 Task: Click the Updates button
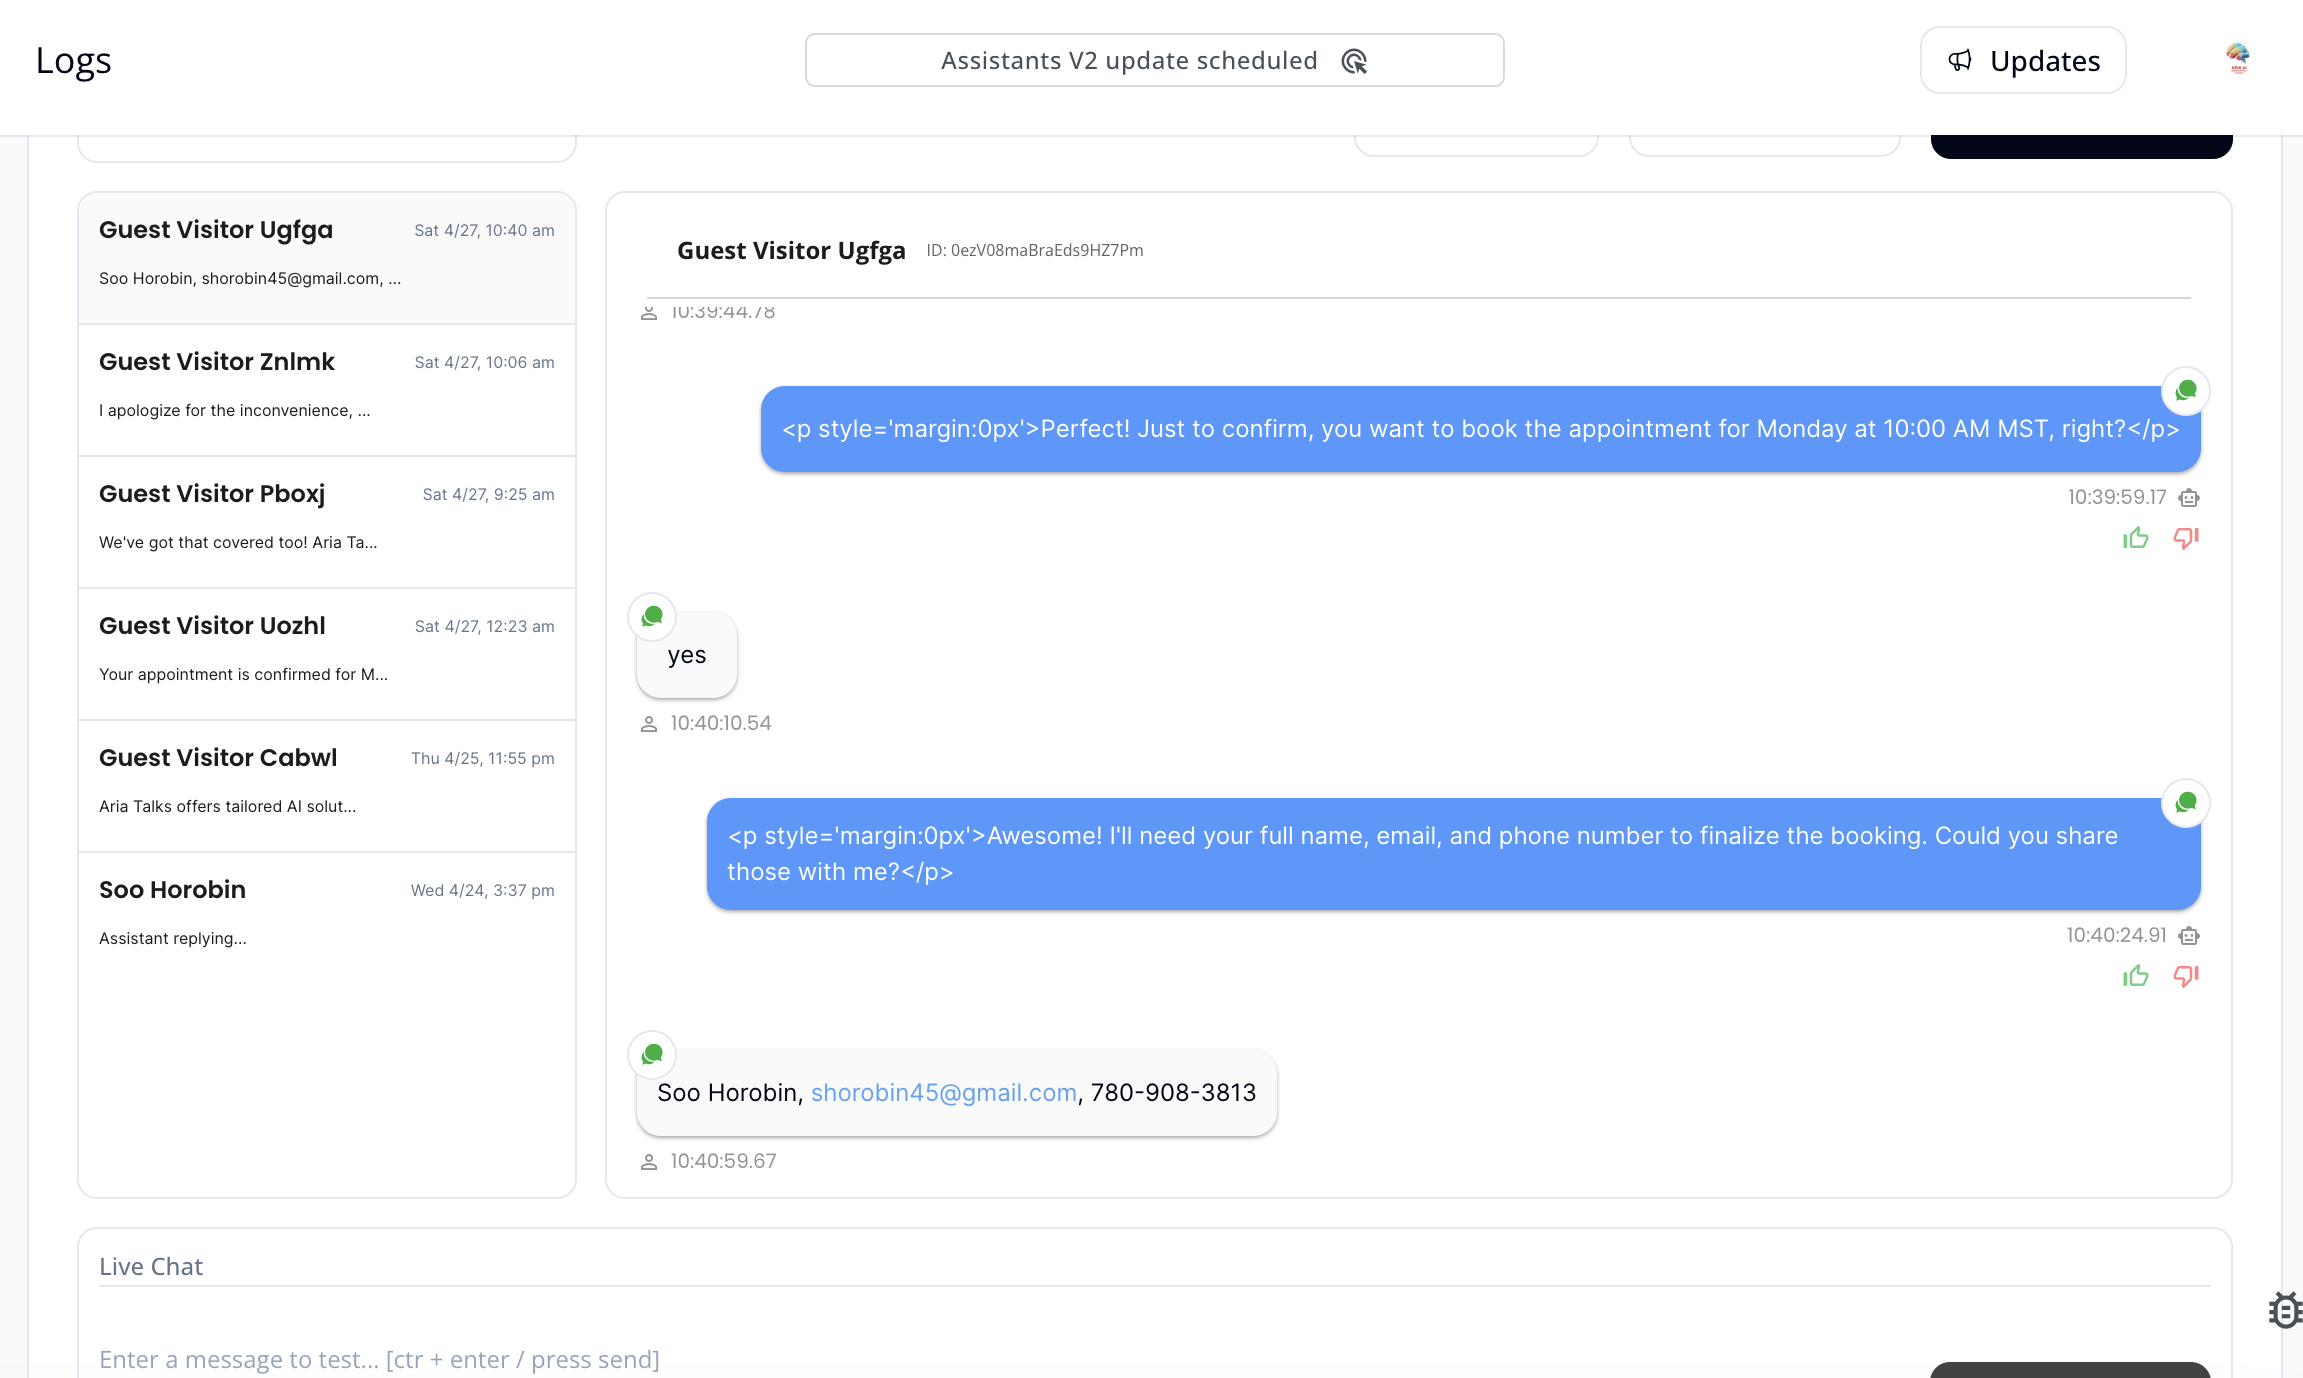pyautogui.click(x=2023, y=60)
